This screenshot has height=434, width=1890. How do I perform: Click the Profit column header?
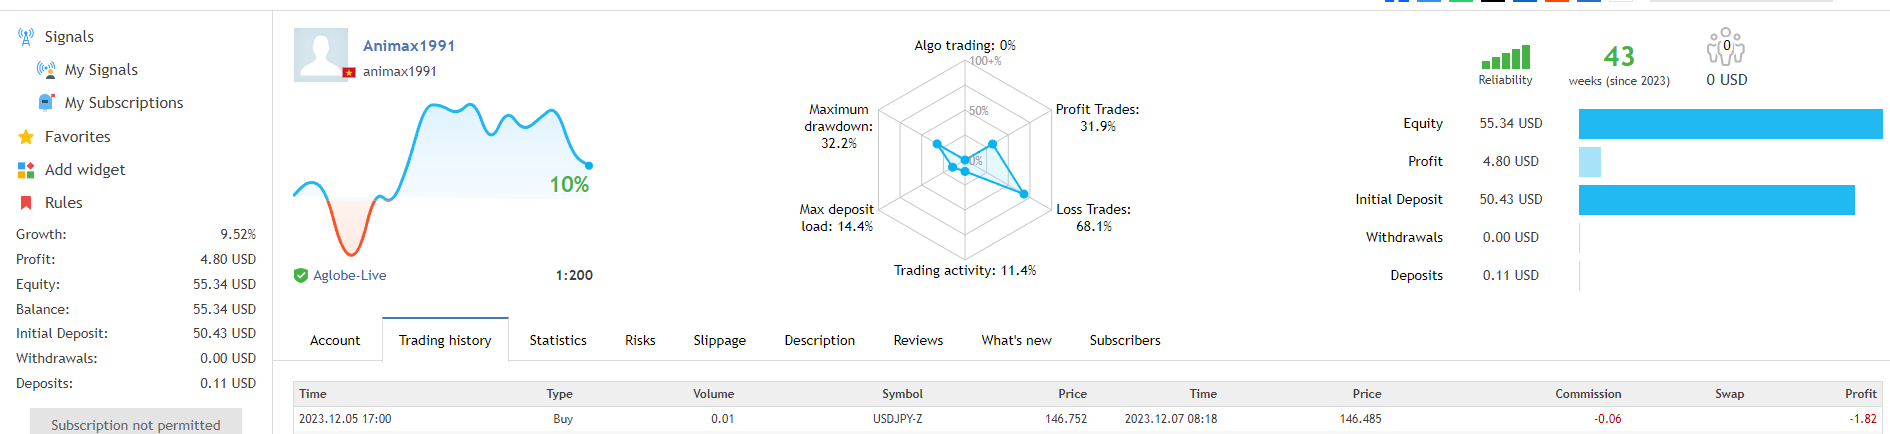click(1860, 394)
